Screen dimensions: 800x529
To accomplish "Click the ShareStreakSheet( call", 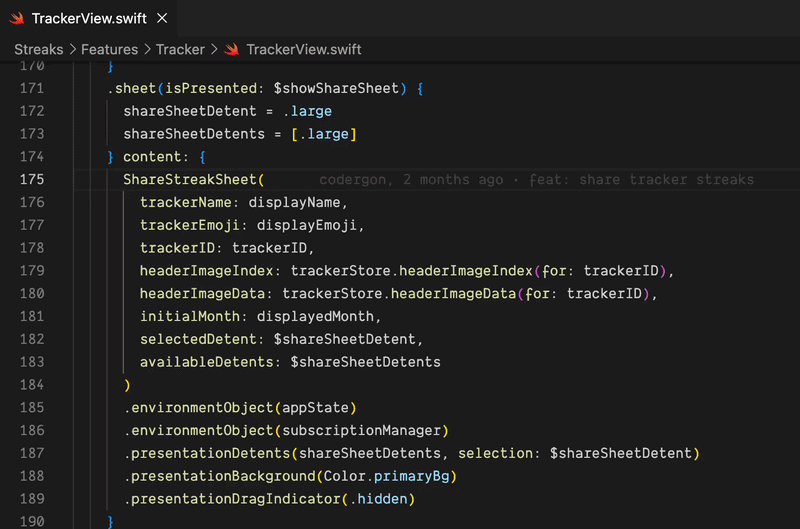I will [194, 180].
